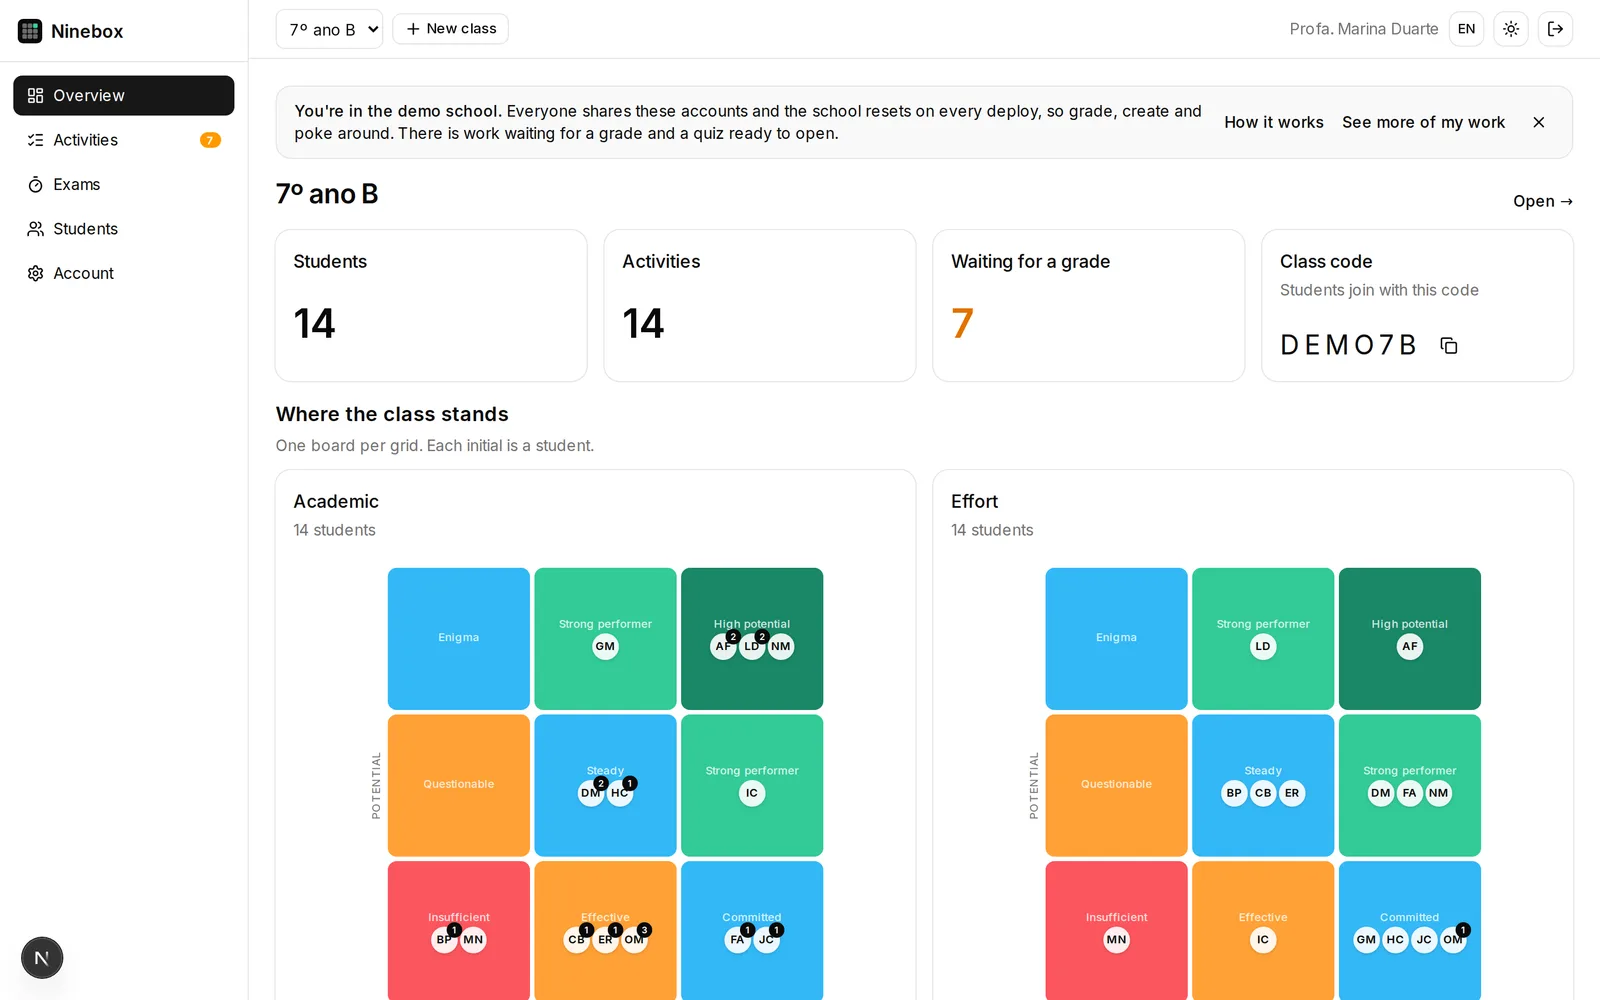Click the Academic Enigma box
Screen dimensions: 1600x1000
459,639
